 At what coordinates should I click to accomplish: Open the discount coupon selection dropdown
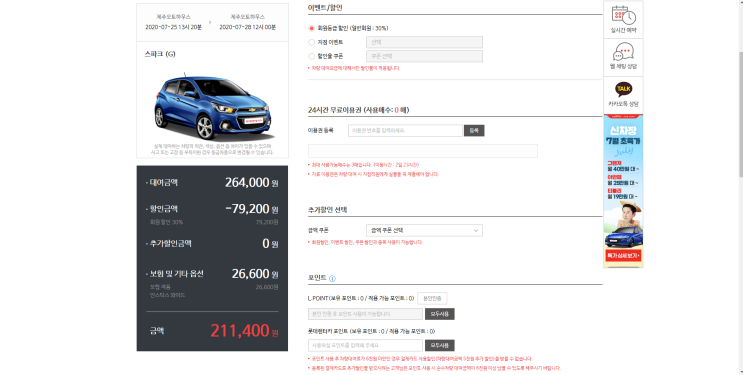pos(424,56)
